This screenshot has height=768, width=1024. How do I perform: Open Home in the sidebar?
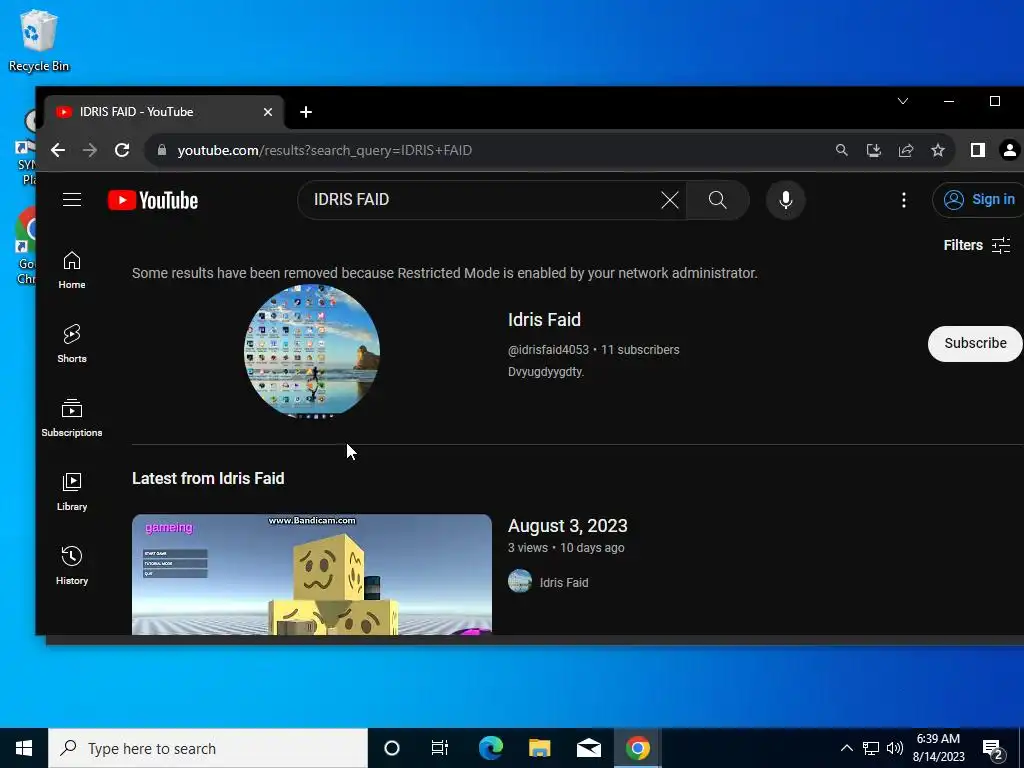pos(72,270)
